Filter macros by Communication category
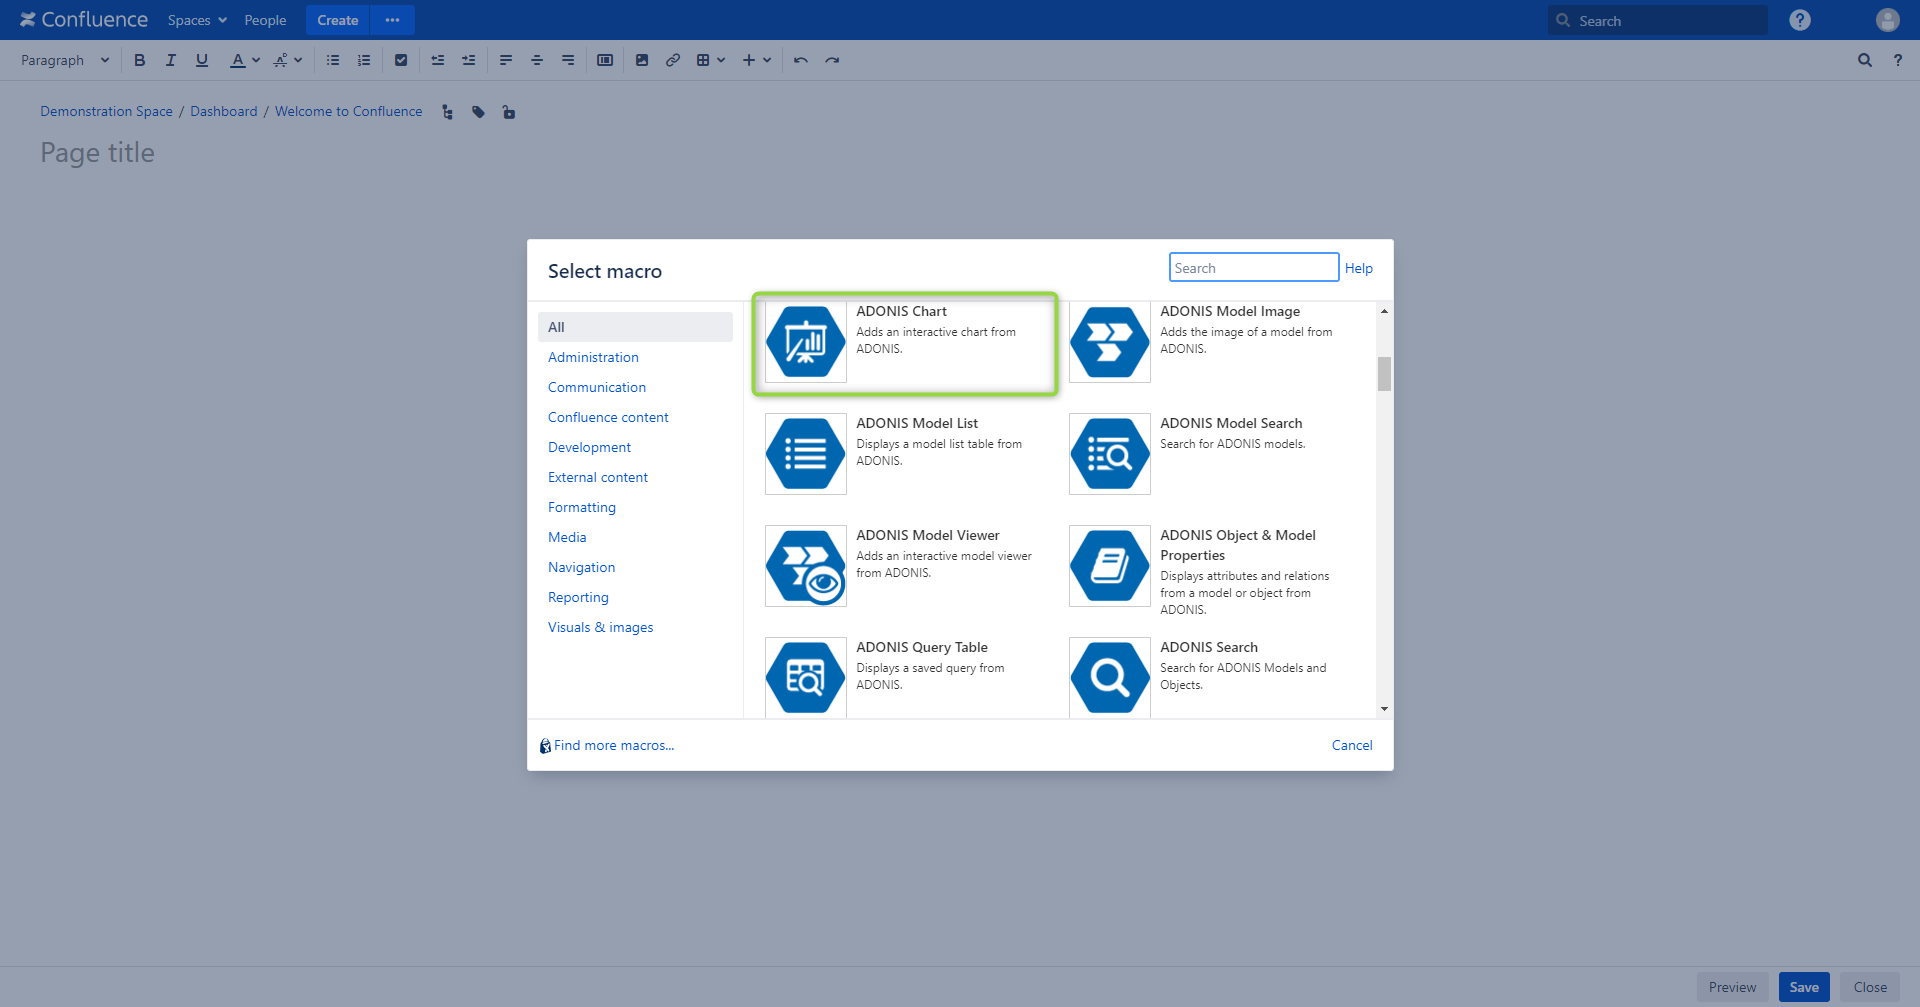Viewport: 1920px width, 1007px height. tap(597, 387)
